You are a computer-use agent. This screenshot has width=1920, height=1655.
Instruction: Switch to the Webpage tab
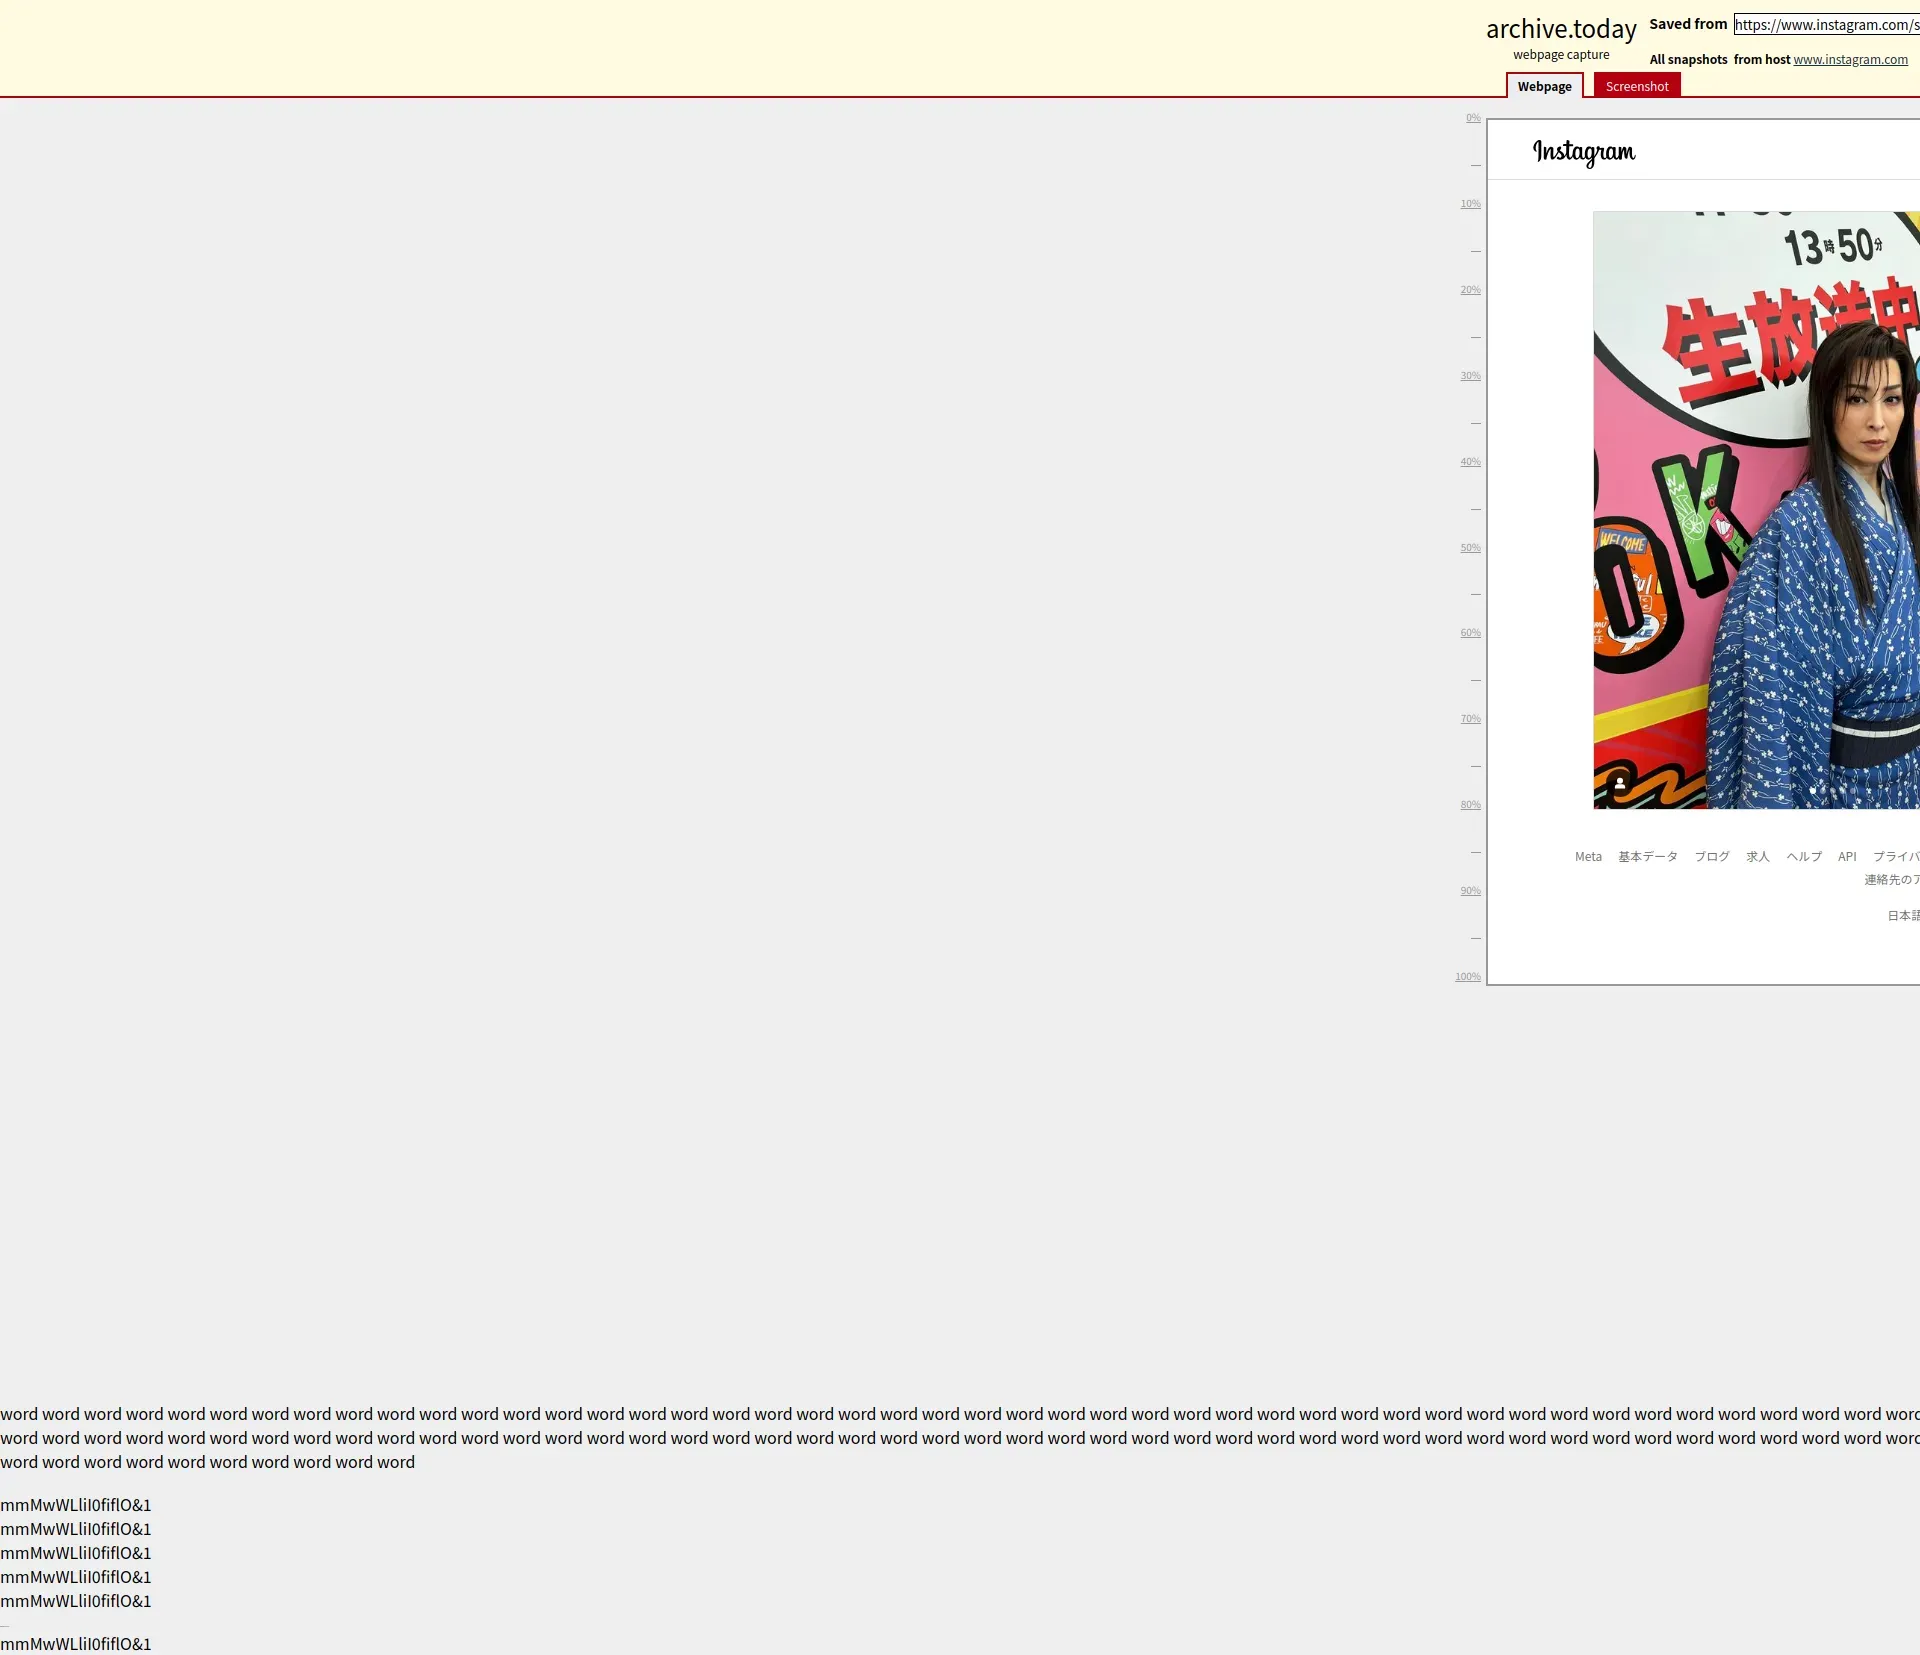(1545, 86)
